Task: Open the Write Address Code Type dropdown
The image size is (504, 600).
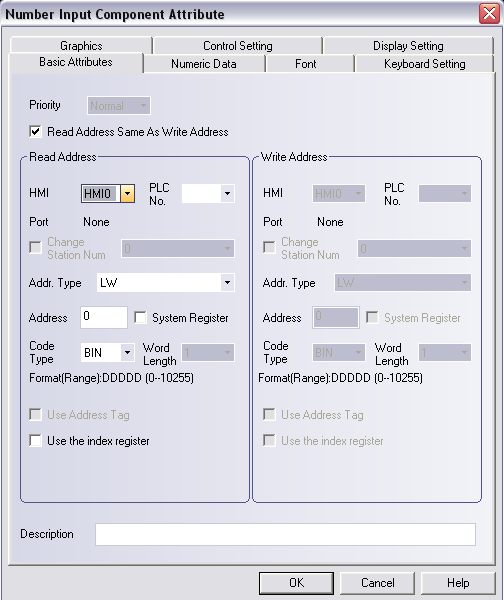Action: (339, 352)
